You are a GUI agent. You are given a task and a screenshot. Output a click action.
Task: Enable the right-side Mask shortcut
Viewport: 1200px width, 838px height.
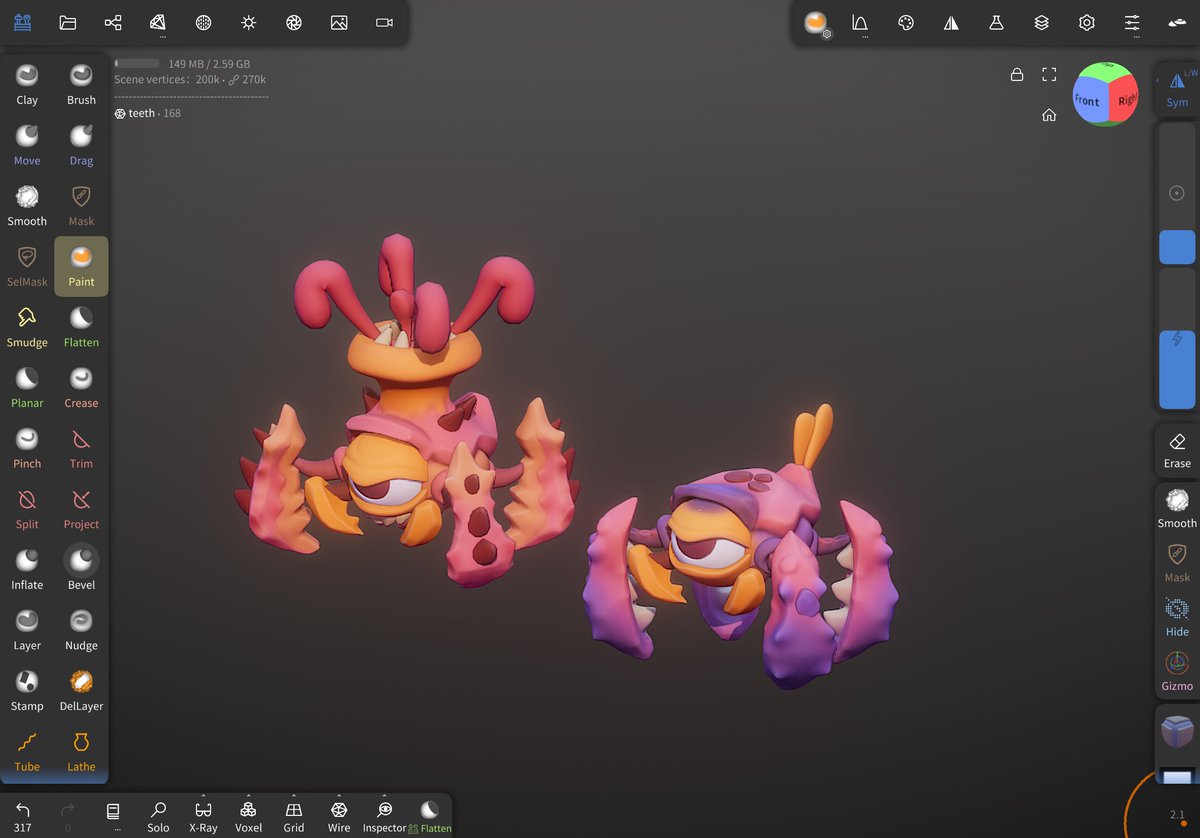click(1177, 563)
